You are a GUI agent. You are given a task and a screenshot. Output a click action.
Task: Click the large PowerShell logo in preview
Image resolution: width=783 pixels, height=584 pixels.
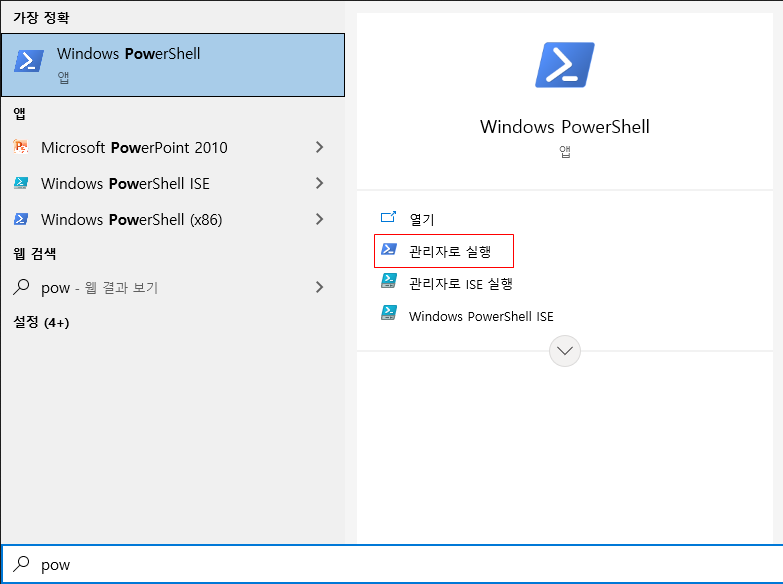coord(565,65)
